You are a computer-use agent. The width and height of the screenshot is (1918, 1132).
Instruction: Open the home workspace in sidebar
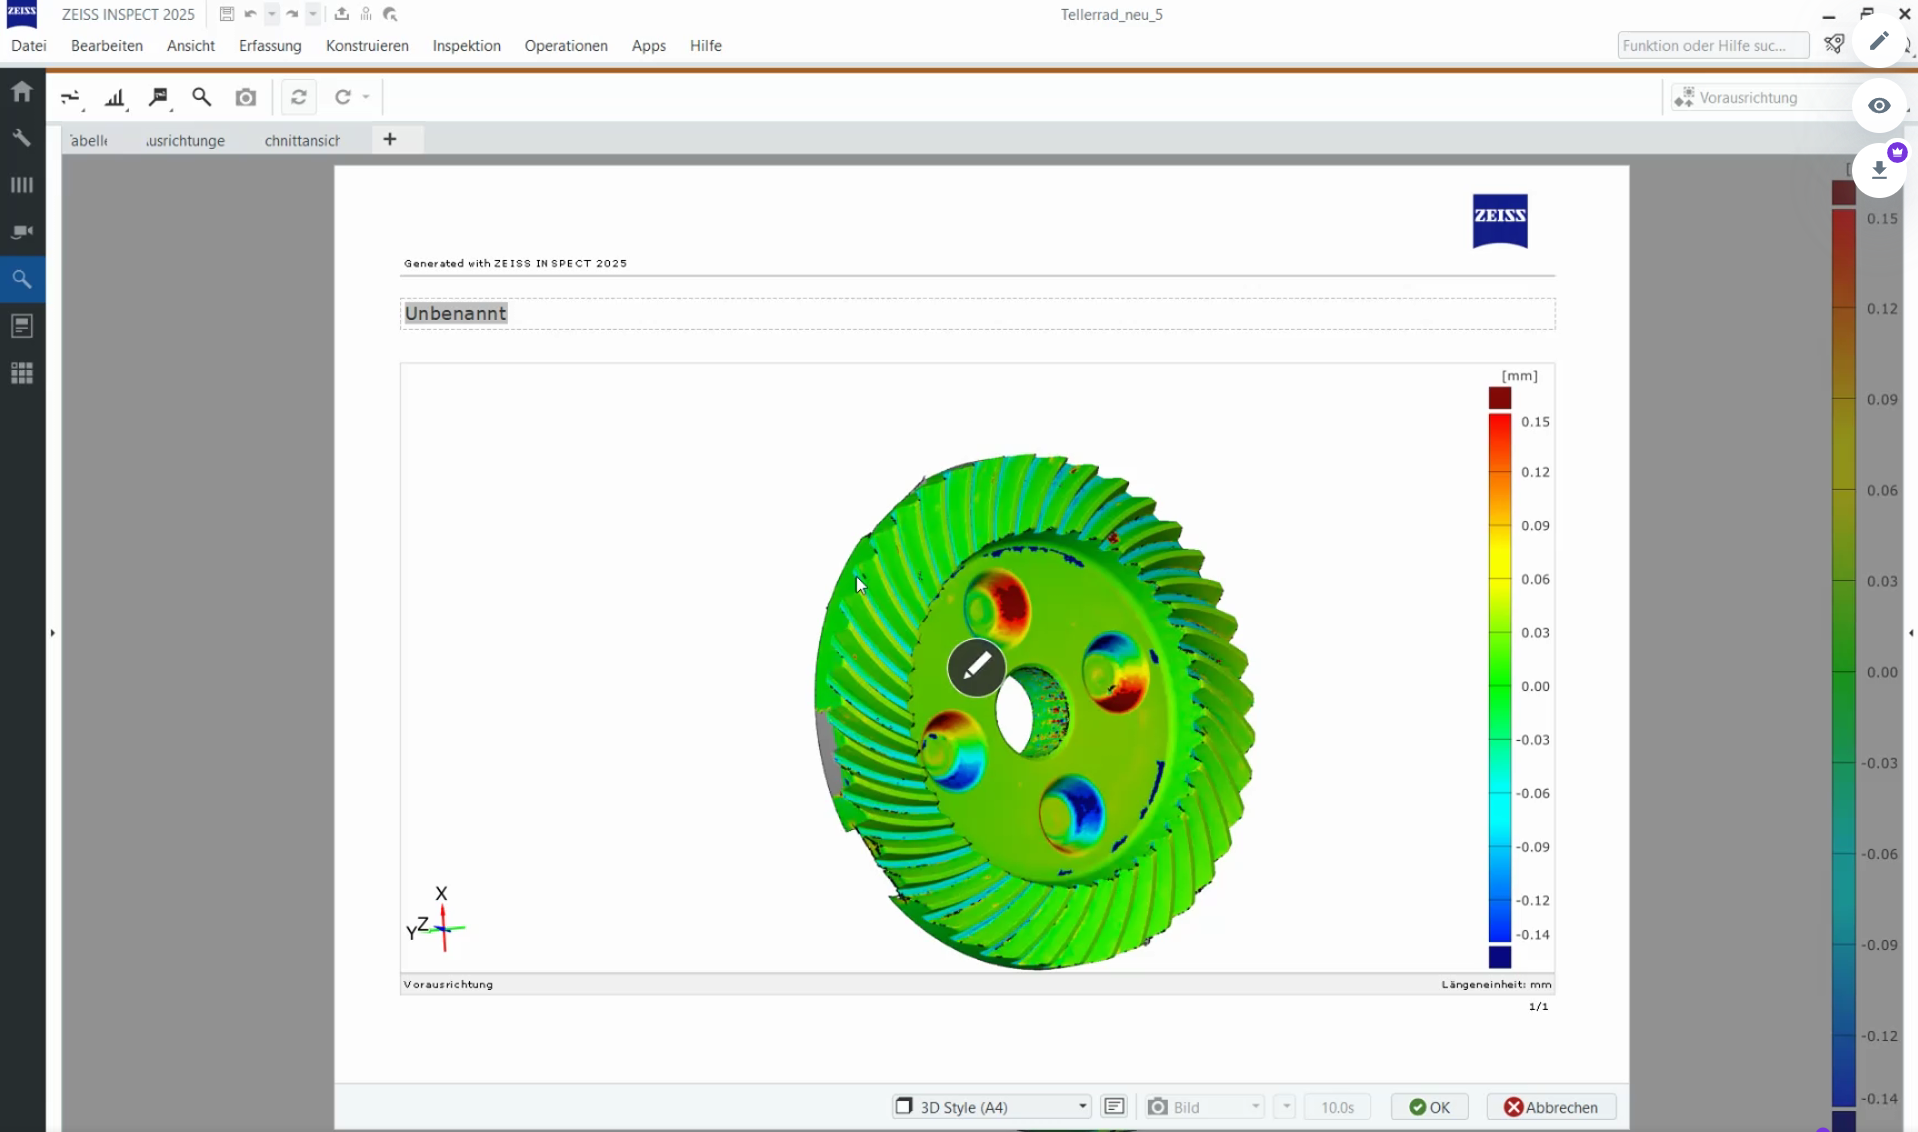22,92
